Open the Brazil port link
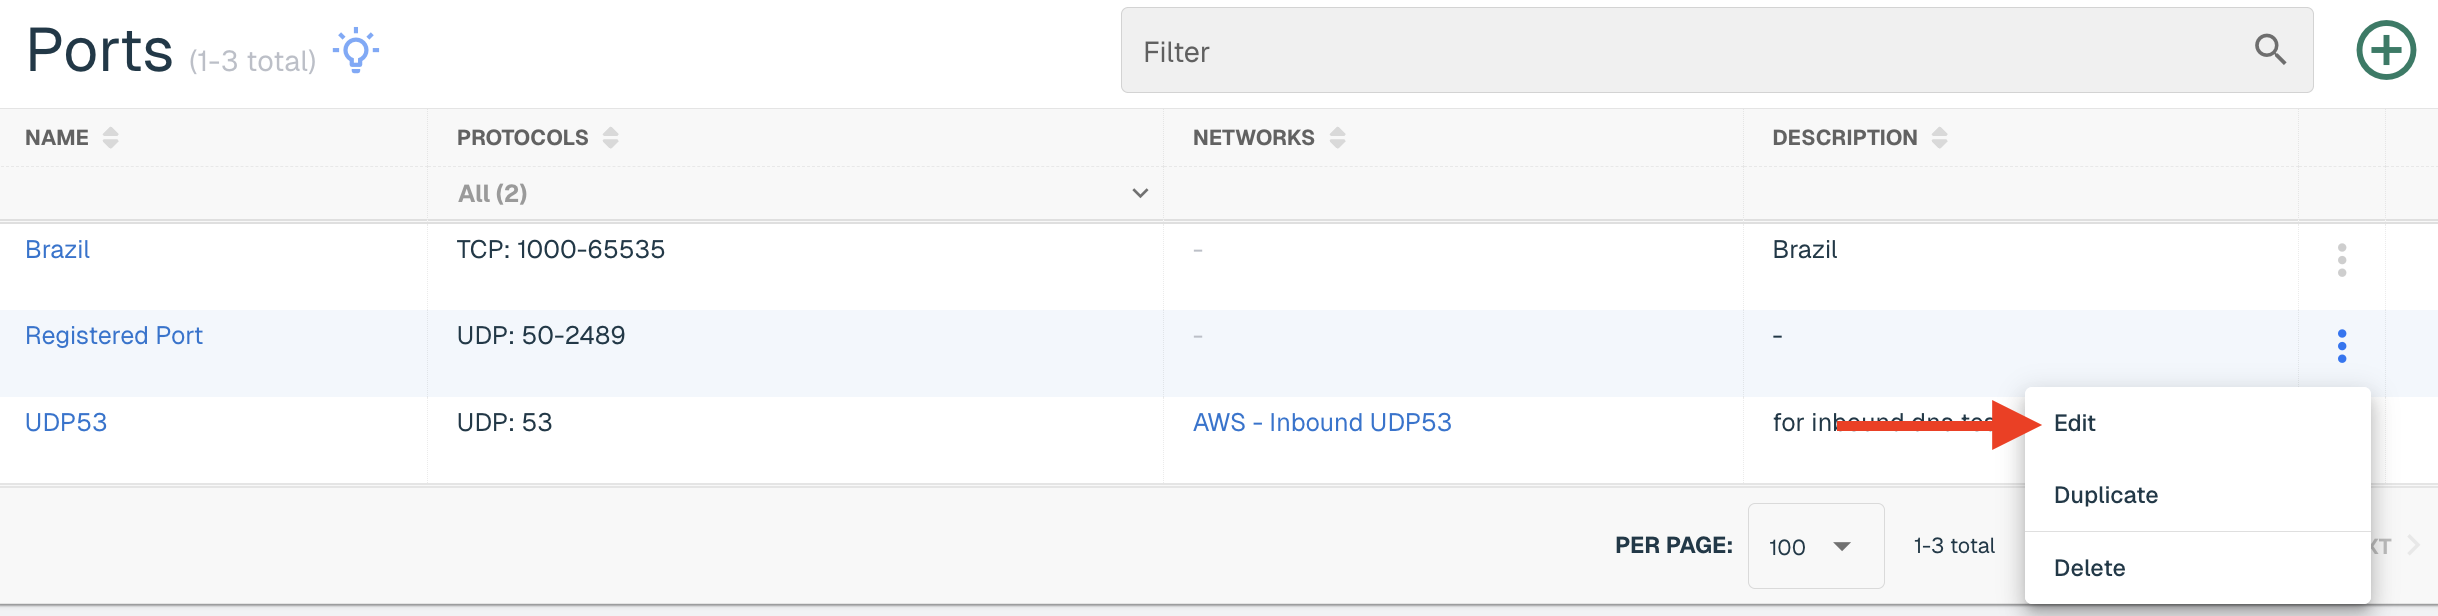This screenshot has width=2438, height=616. click(57, 250)
